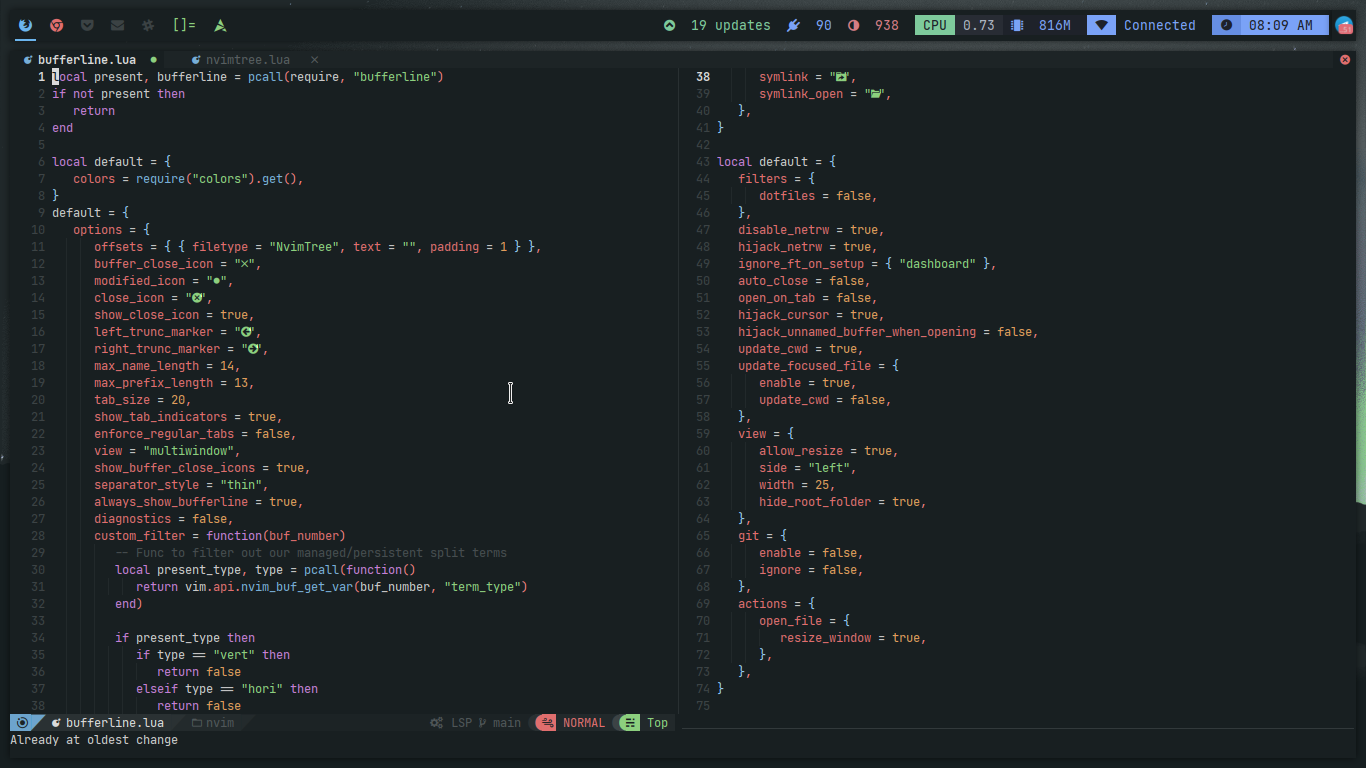
Task: Select the '[]=' launcher icon in the top bar
Action: [x=184, y=25]
